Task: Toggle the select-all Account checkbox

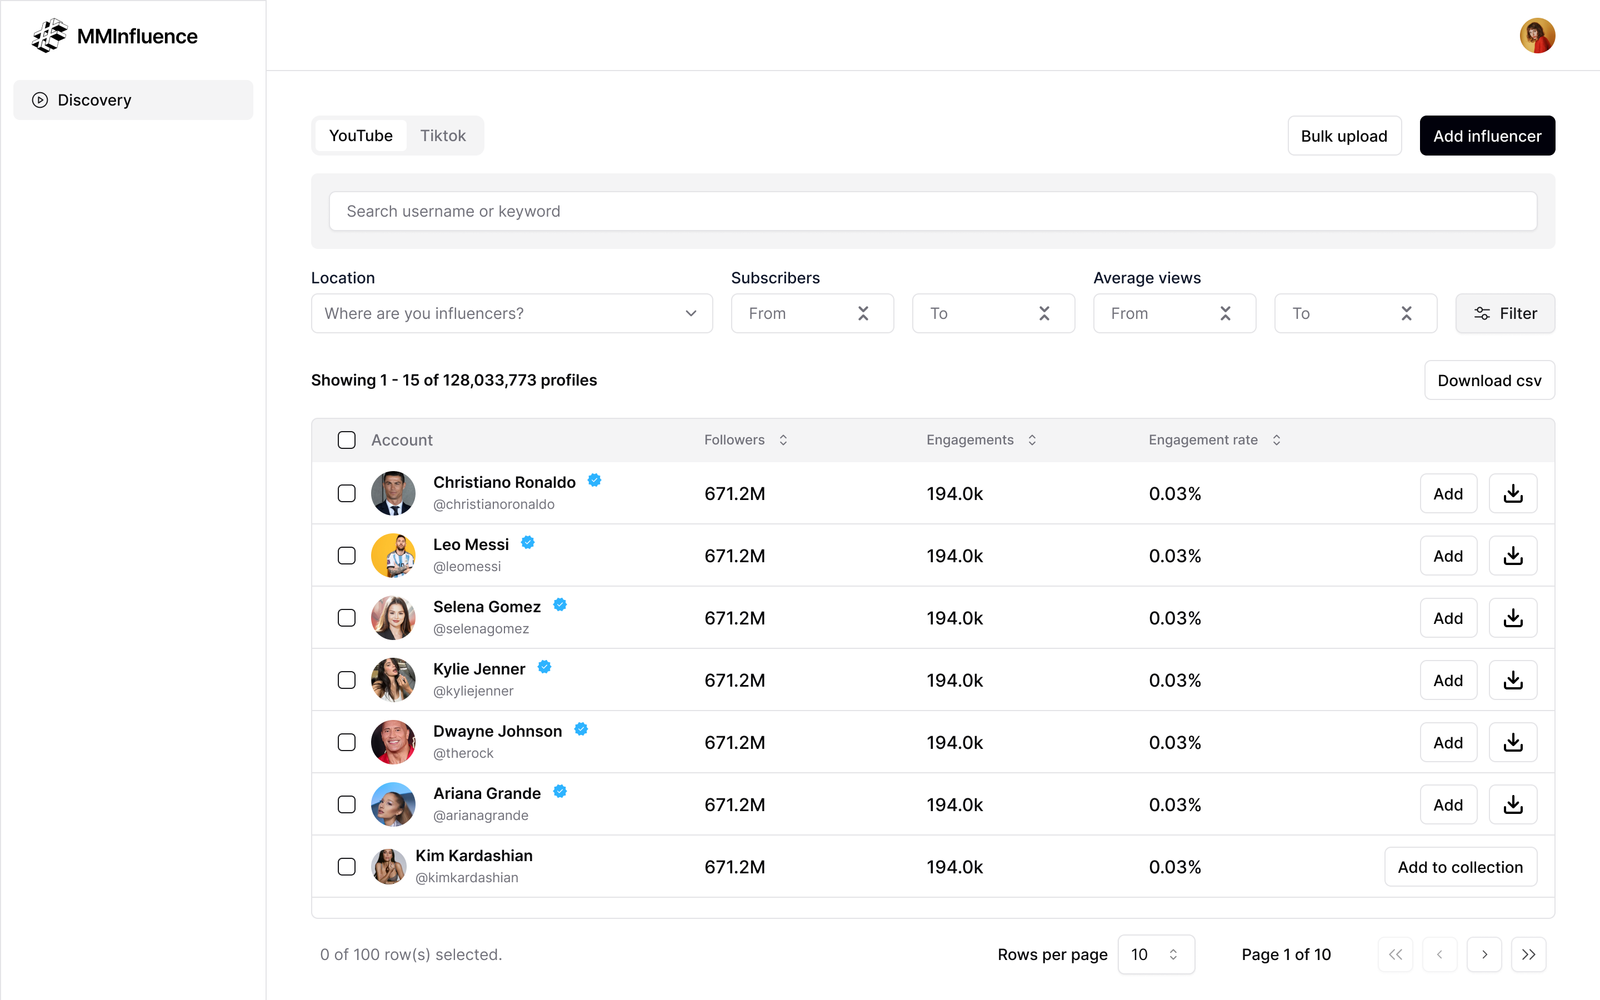Action: coord(347,440)
